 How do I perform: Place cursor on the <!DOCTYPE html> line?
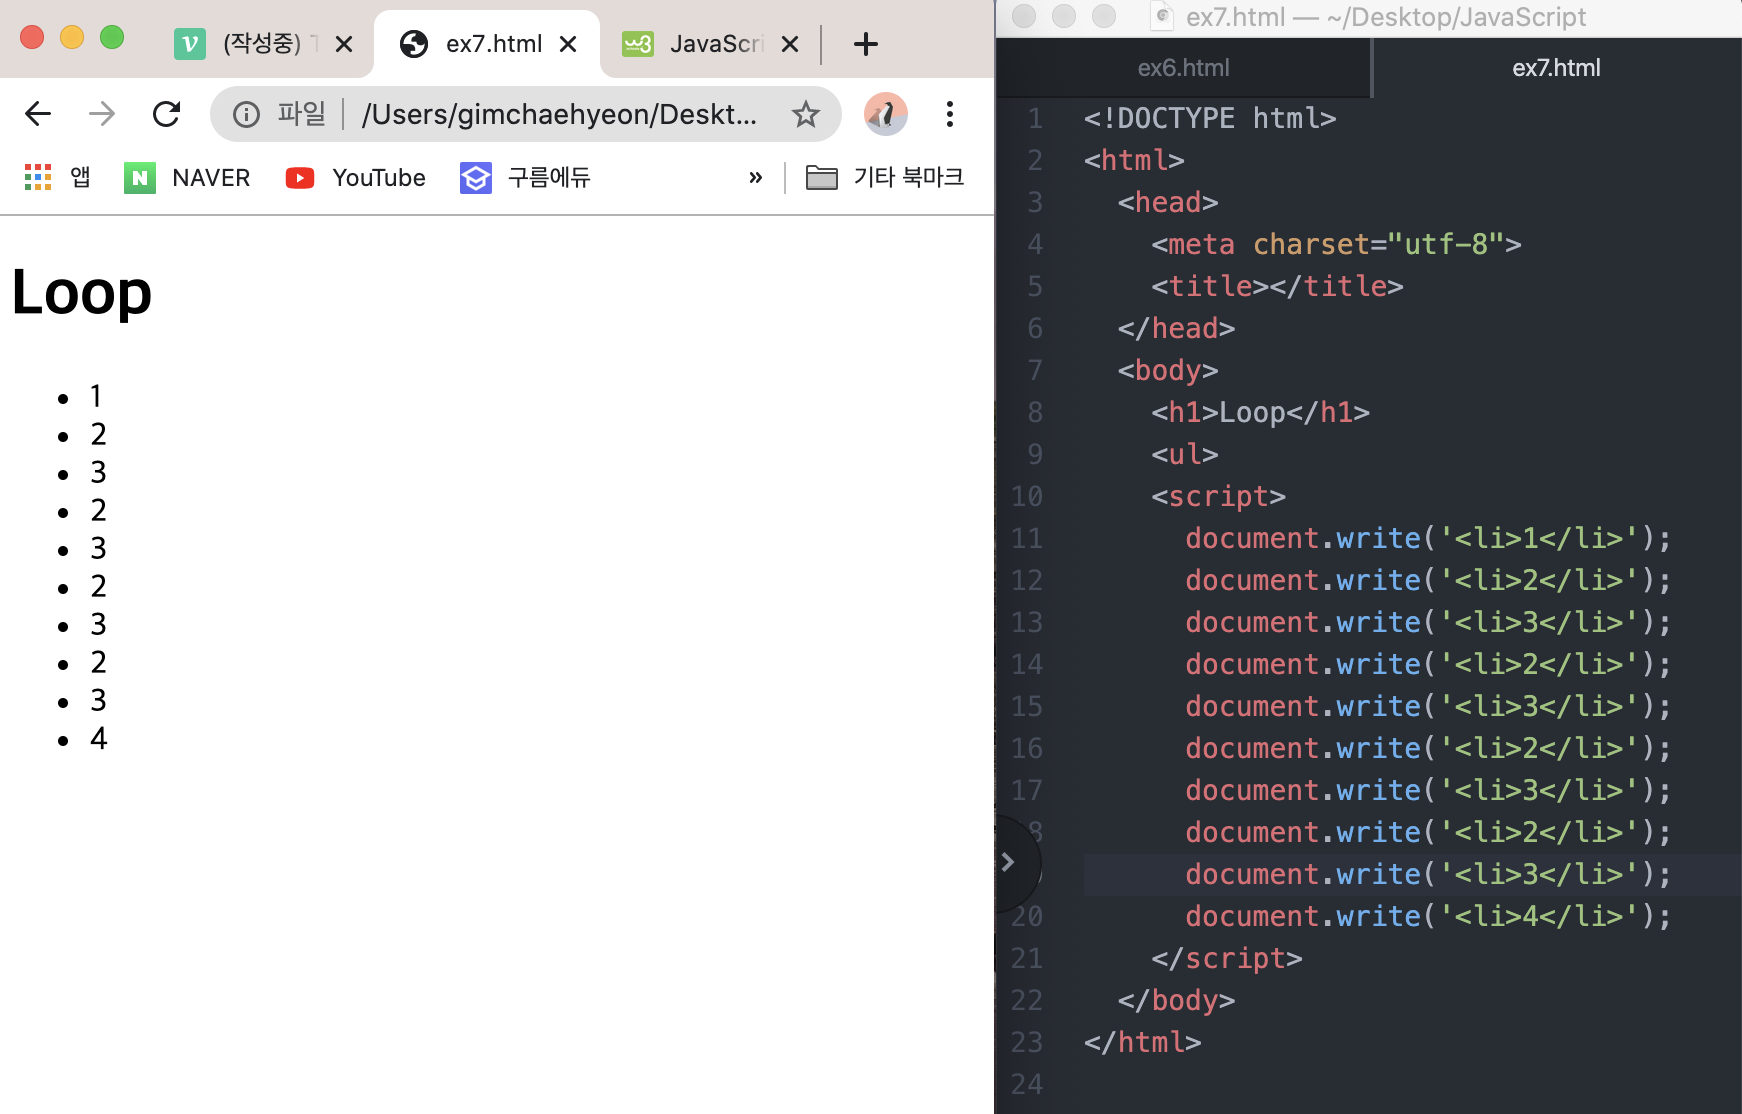point(1210,118)
